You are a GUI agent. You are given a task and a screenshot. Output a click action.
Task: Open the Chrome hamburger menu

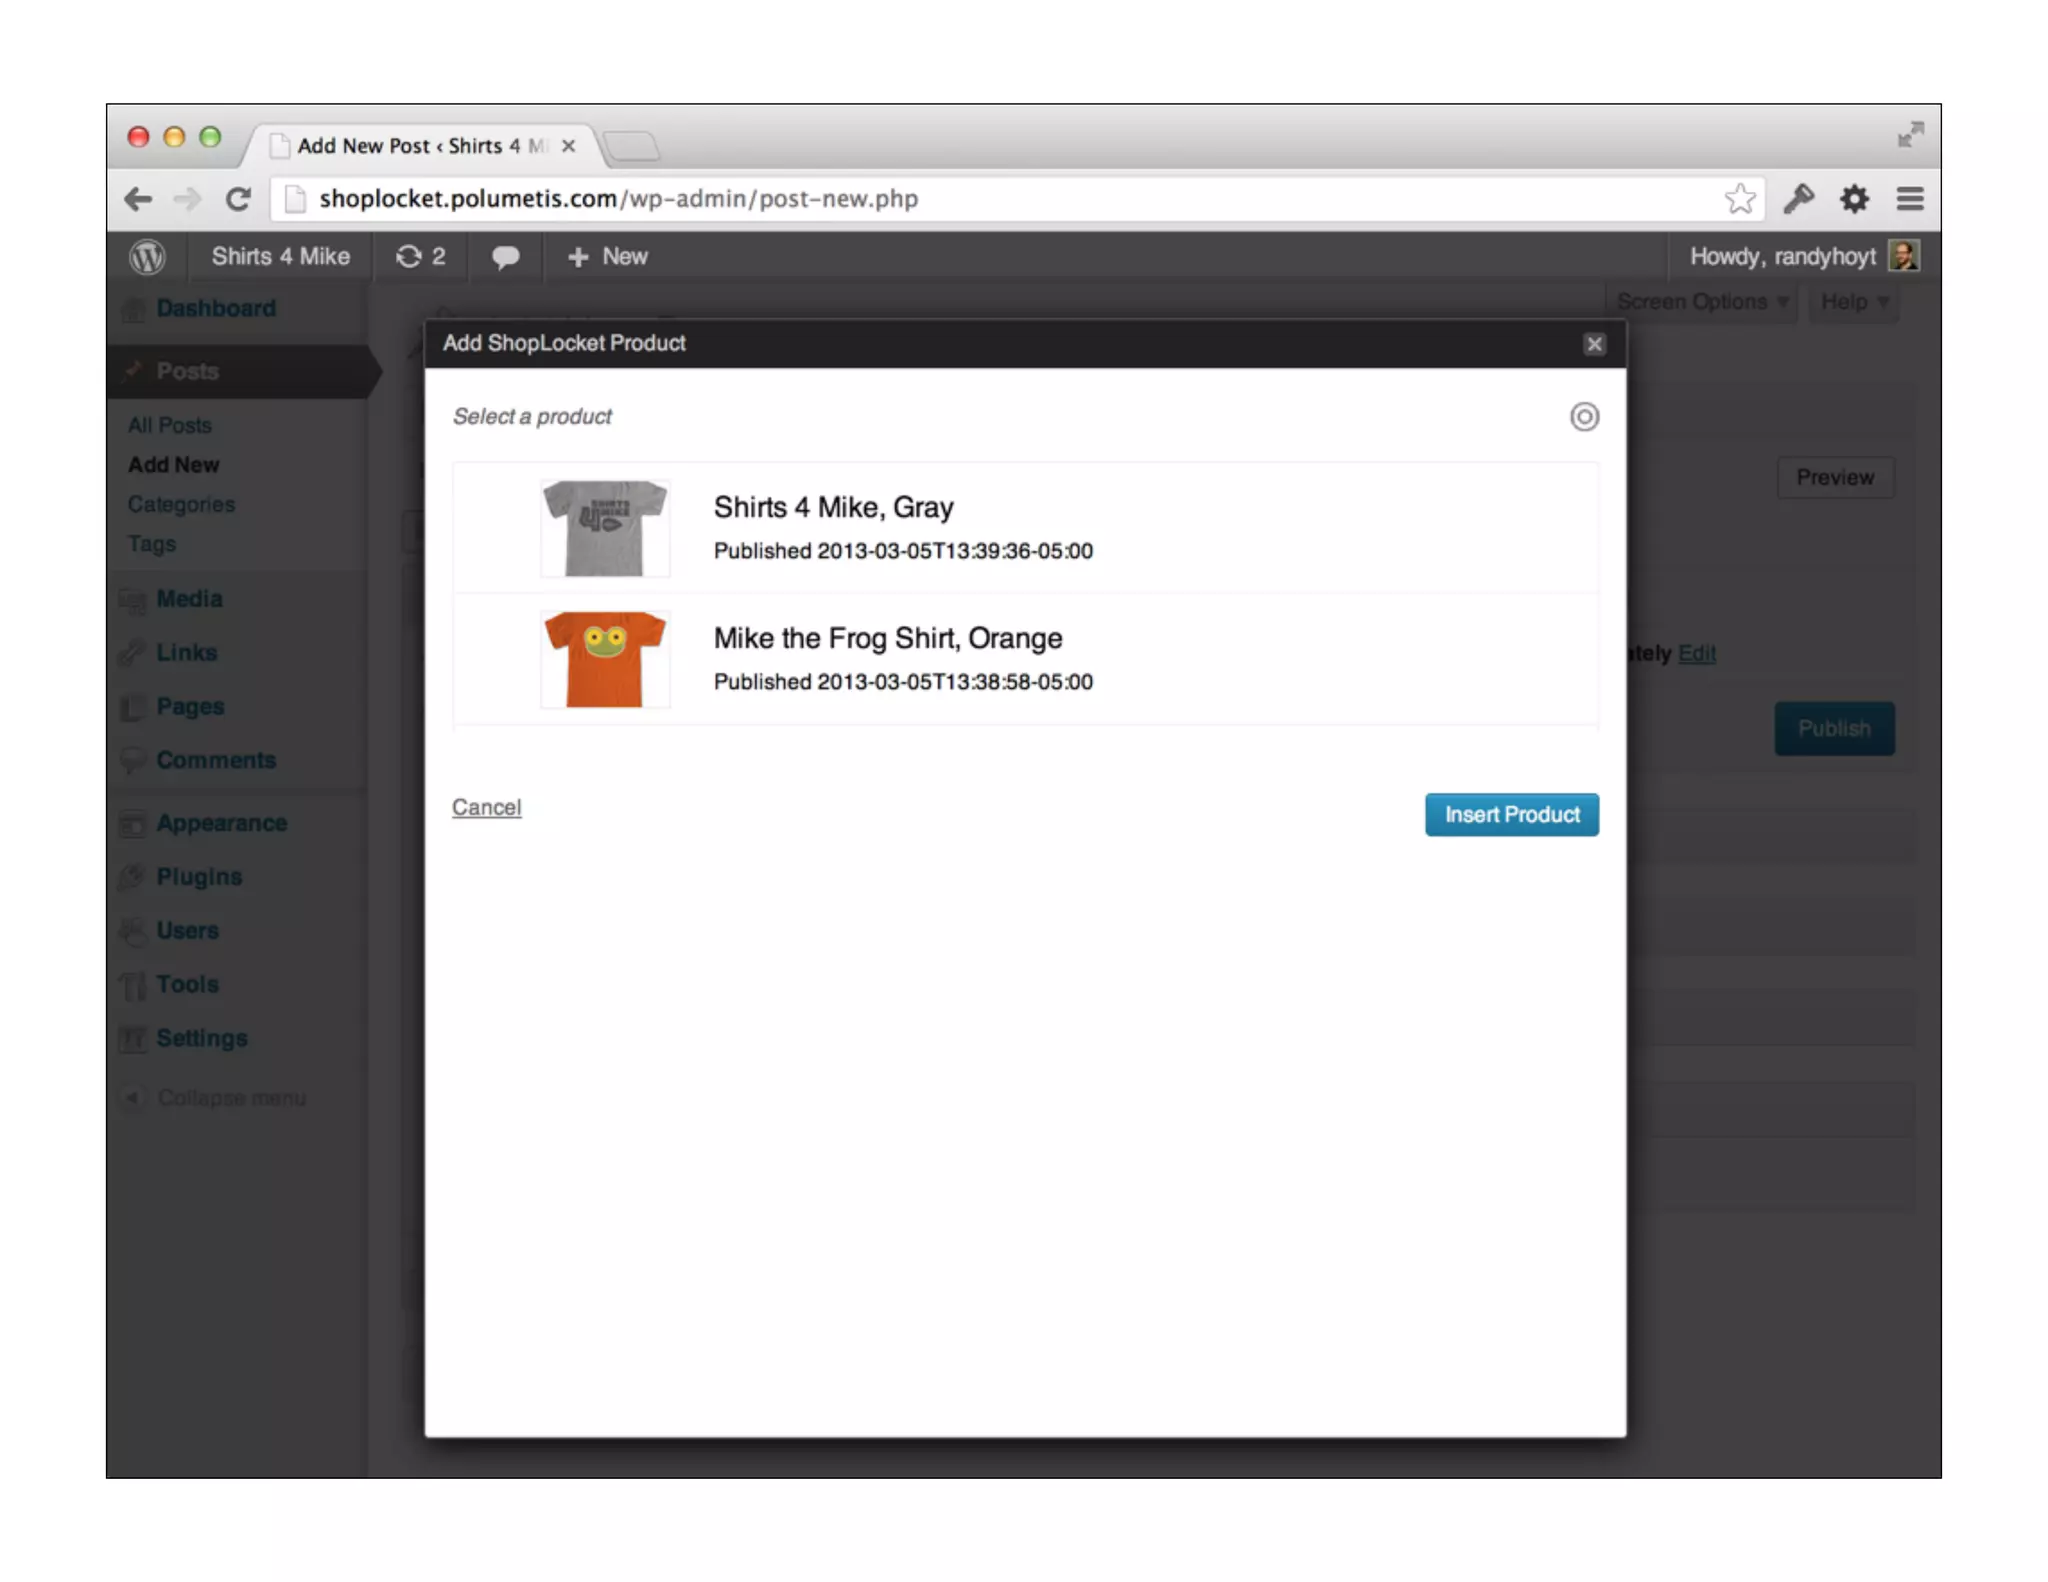coord(1910,199)
